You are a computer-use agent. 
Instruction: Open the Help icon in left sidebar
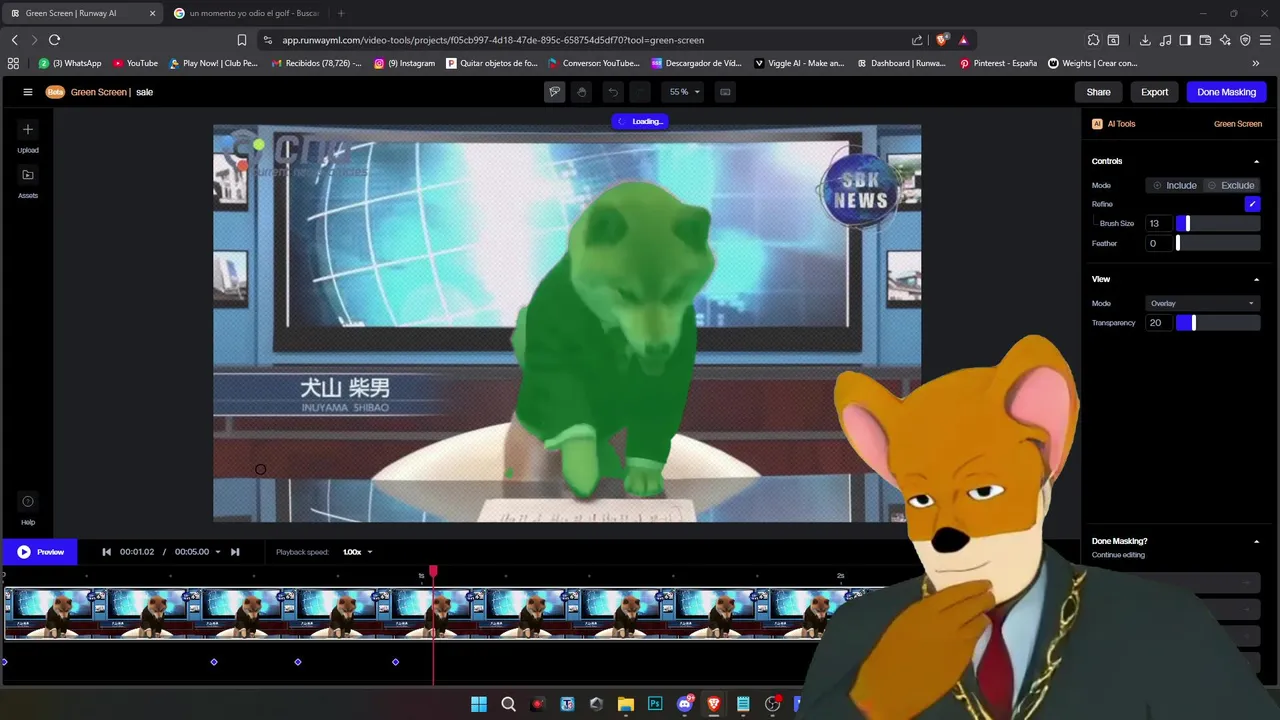[x=28, y=502]
